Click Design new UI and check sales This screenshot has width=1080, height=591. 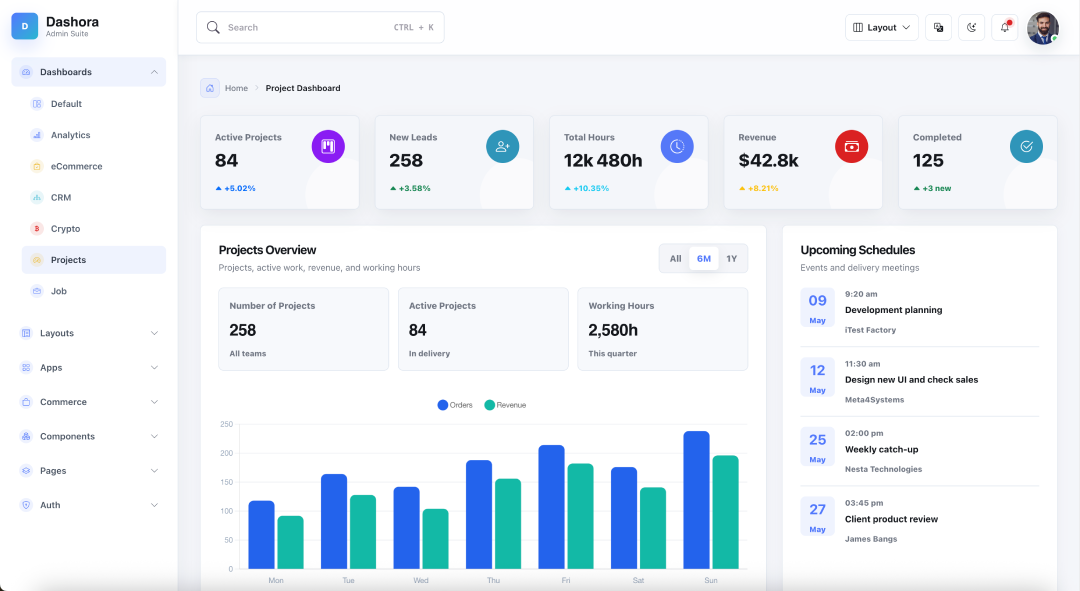click(x=911, y=380)
